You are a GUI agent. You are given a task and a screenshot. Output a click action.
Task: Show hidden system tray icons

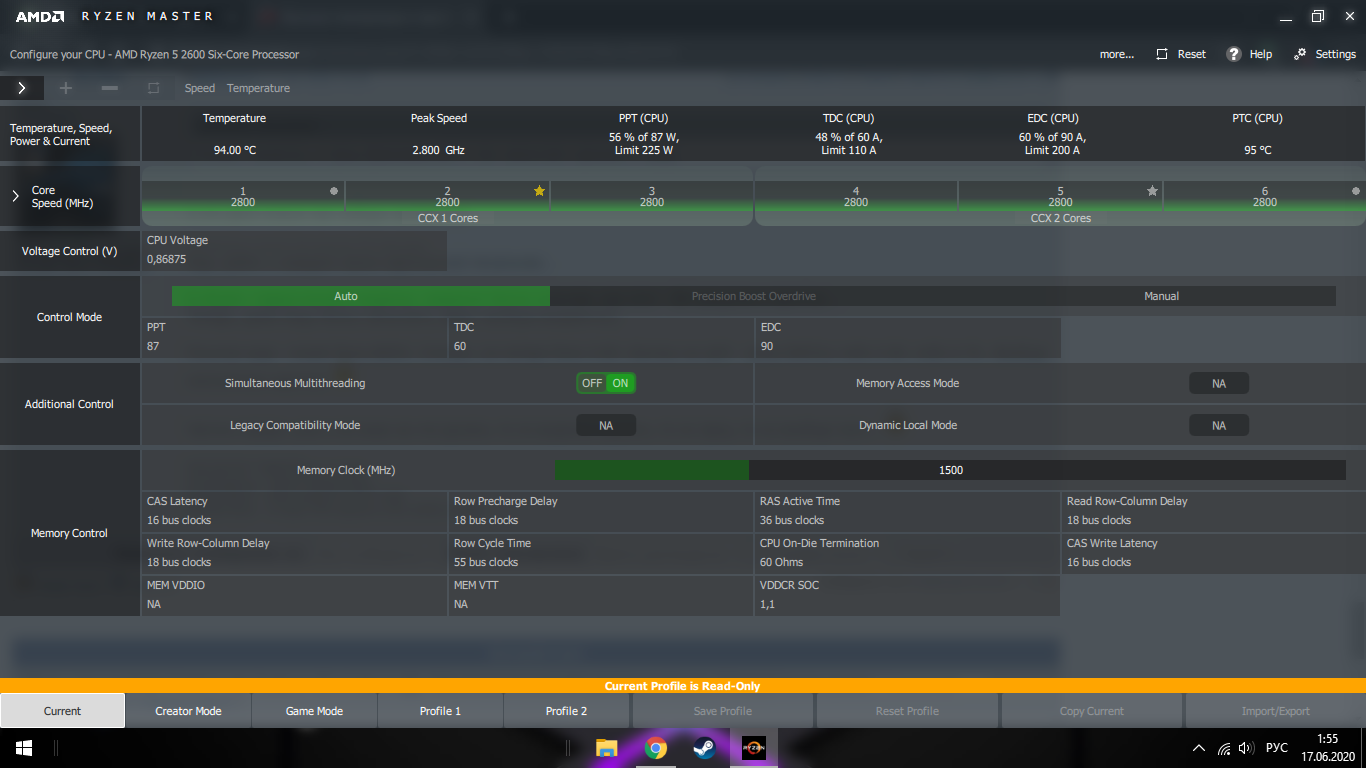tap(1199, 748)
